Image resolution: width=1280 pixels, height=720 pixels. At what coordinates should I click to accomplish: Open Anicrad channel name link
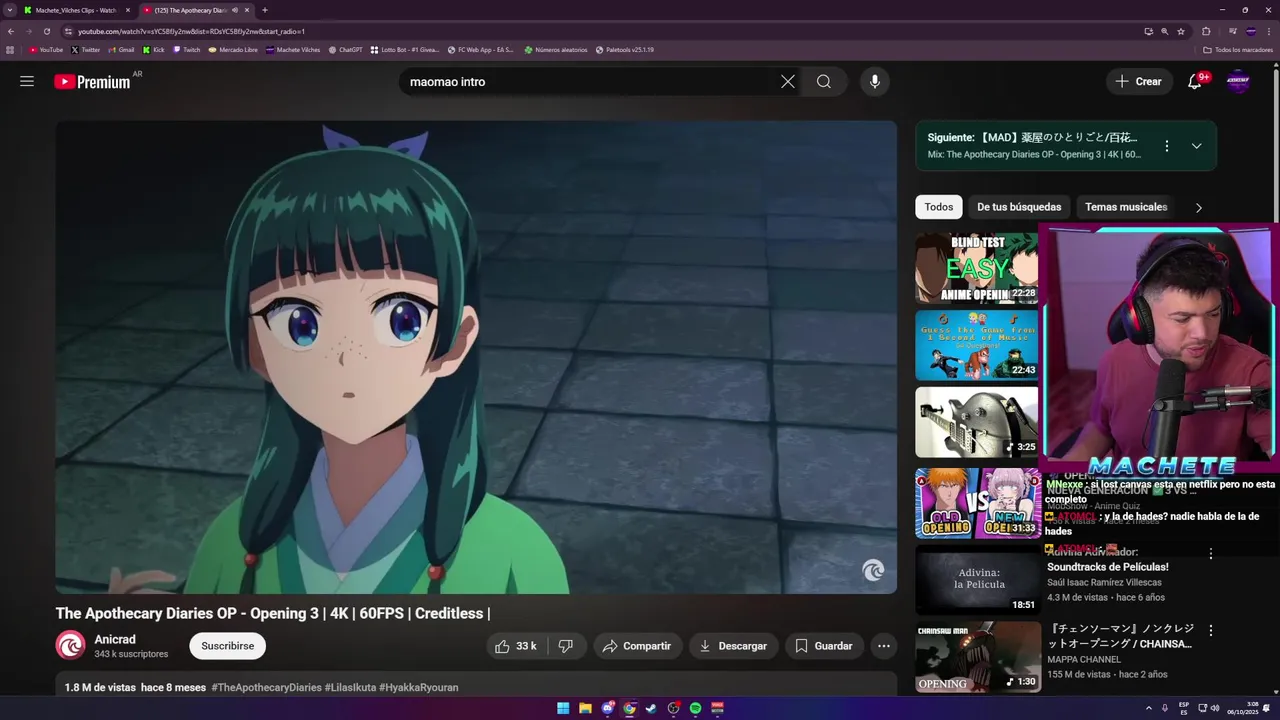click(x=115, y=639)
